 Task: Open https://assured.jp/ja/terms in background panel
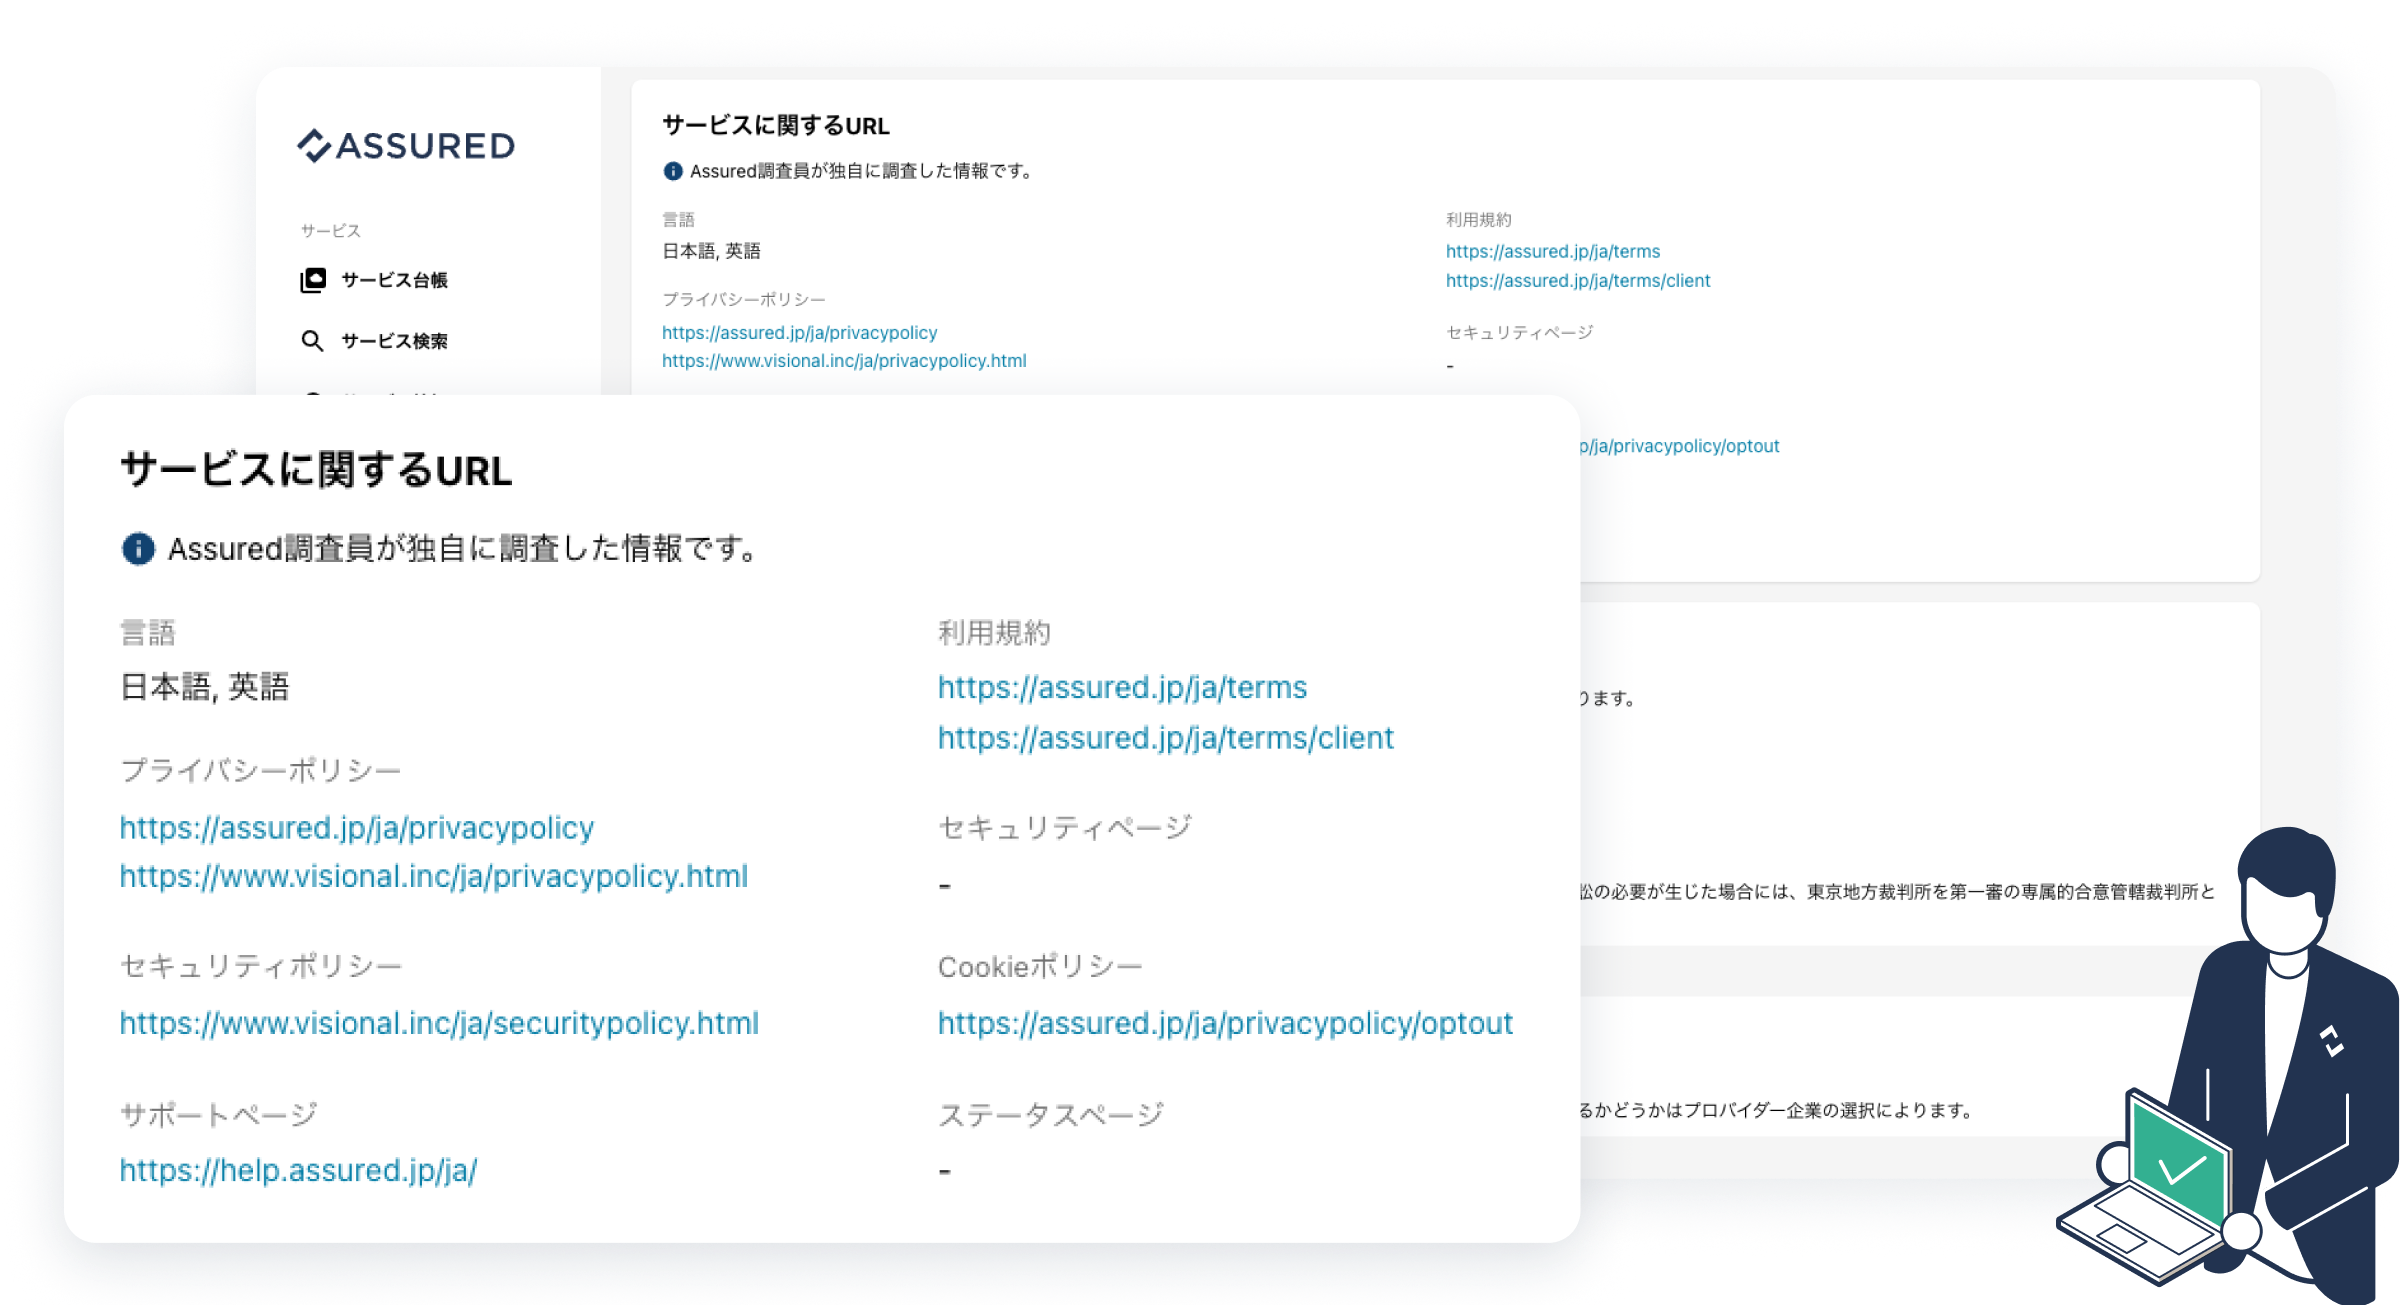click(1552, 251)
